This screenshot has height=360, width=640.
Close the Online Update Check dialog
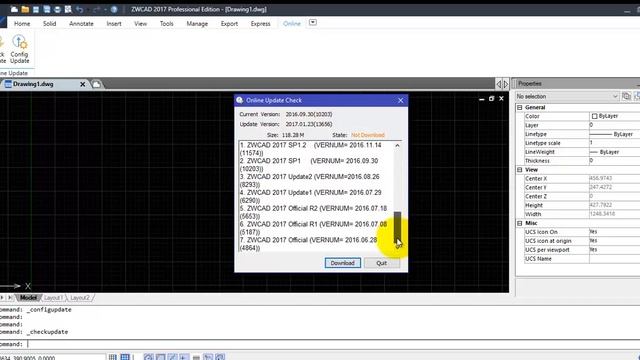(400, 100)
